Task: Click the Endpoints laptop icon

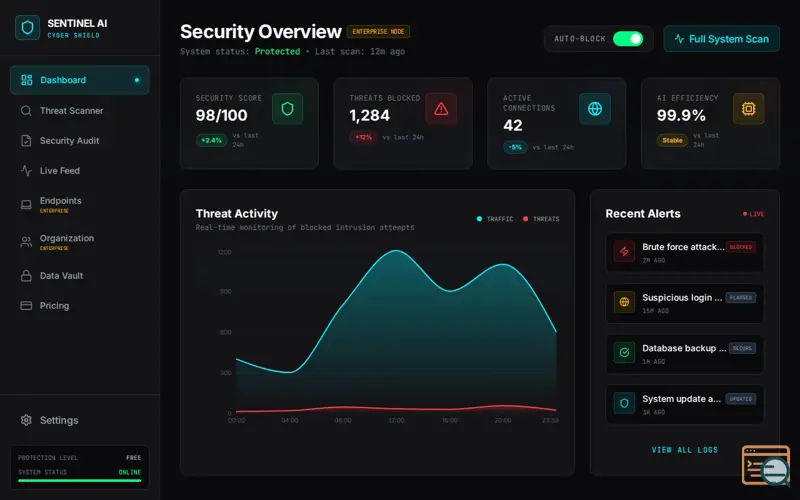Action: pyautogui.click(x=26, y=205)
